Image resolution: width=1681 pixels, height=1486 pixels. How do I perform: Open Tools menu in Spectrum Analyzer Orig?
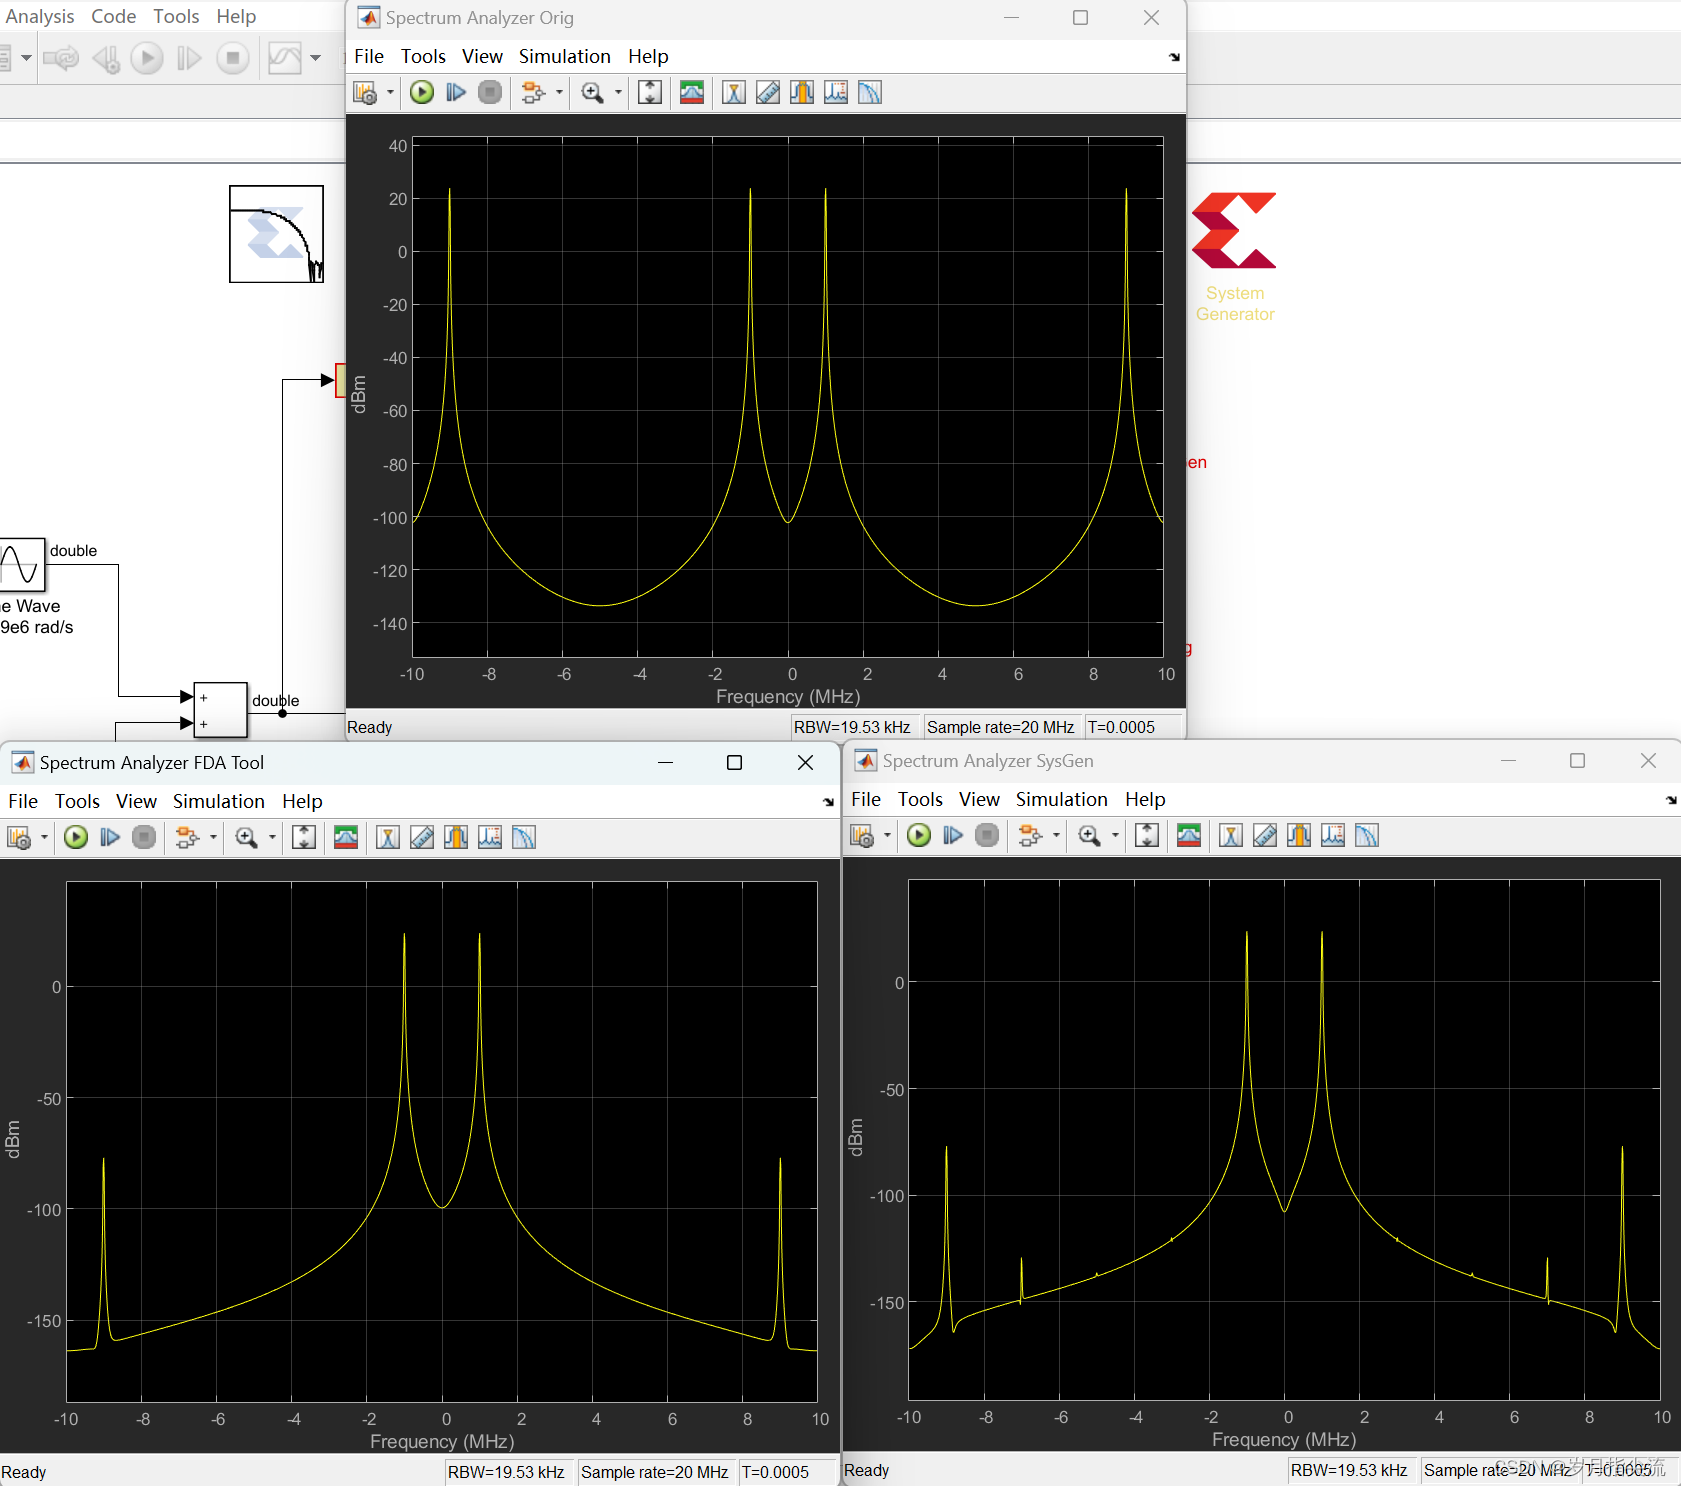(x=423, y=57)
